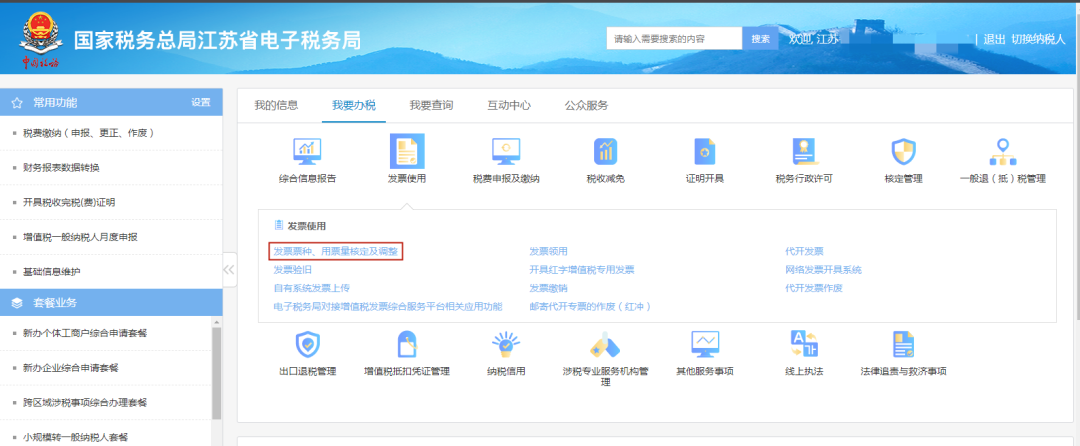This screenshot has height=446, width=1080.
Task: Open the 核定管理 shield icon
Action: (x=903, y=151)
